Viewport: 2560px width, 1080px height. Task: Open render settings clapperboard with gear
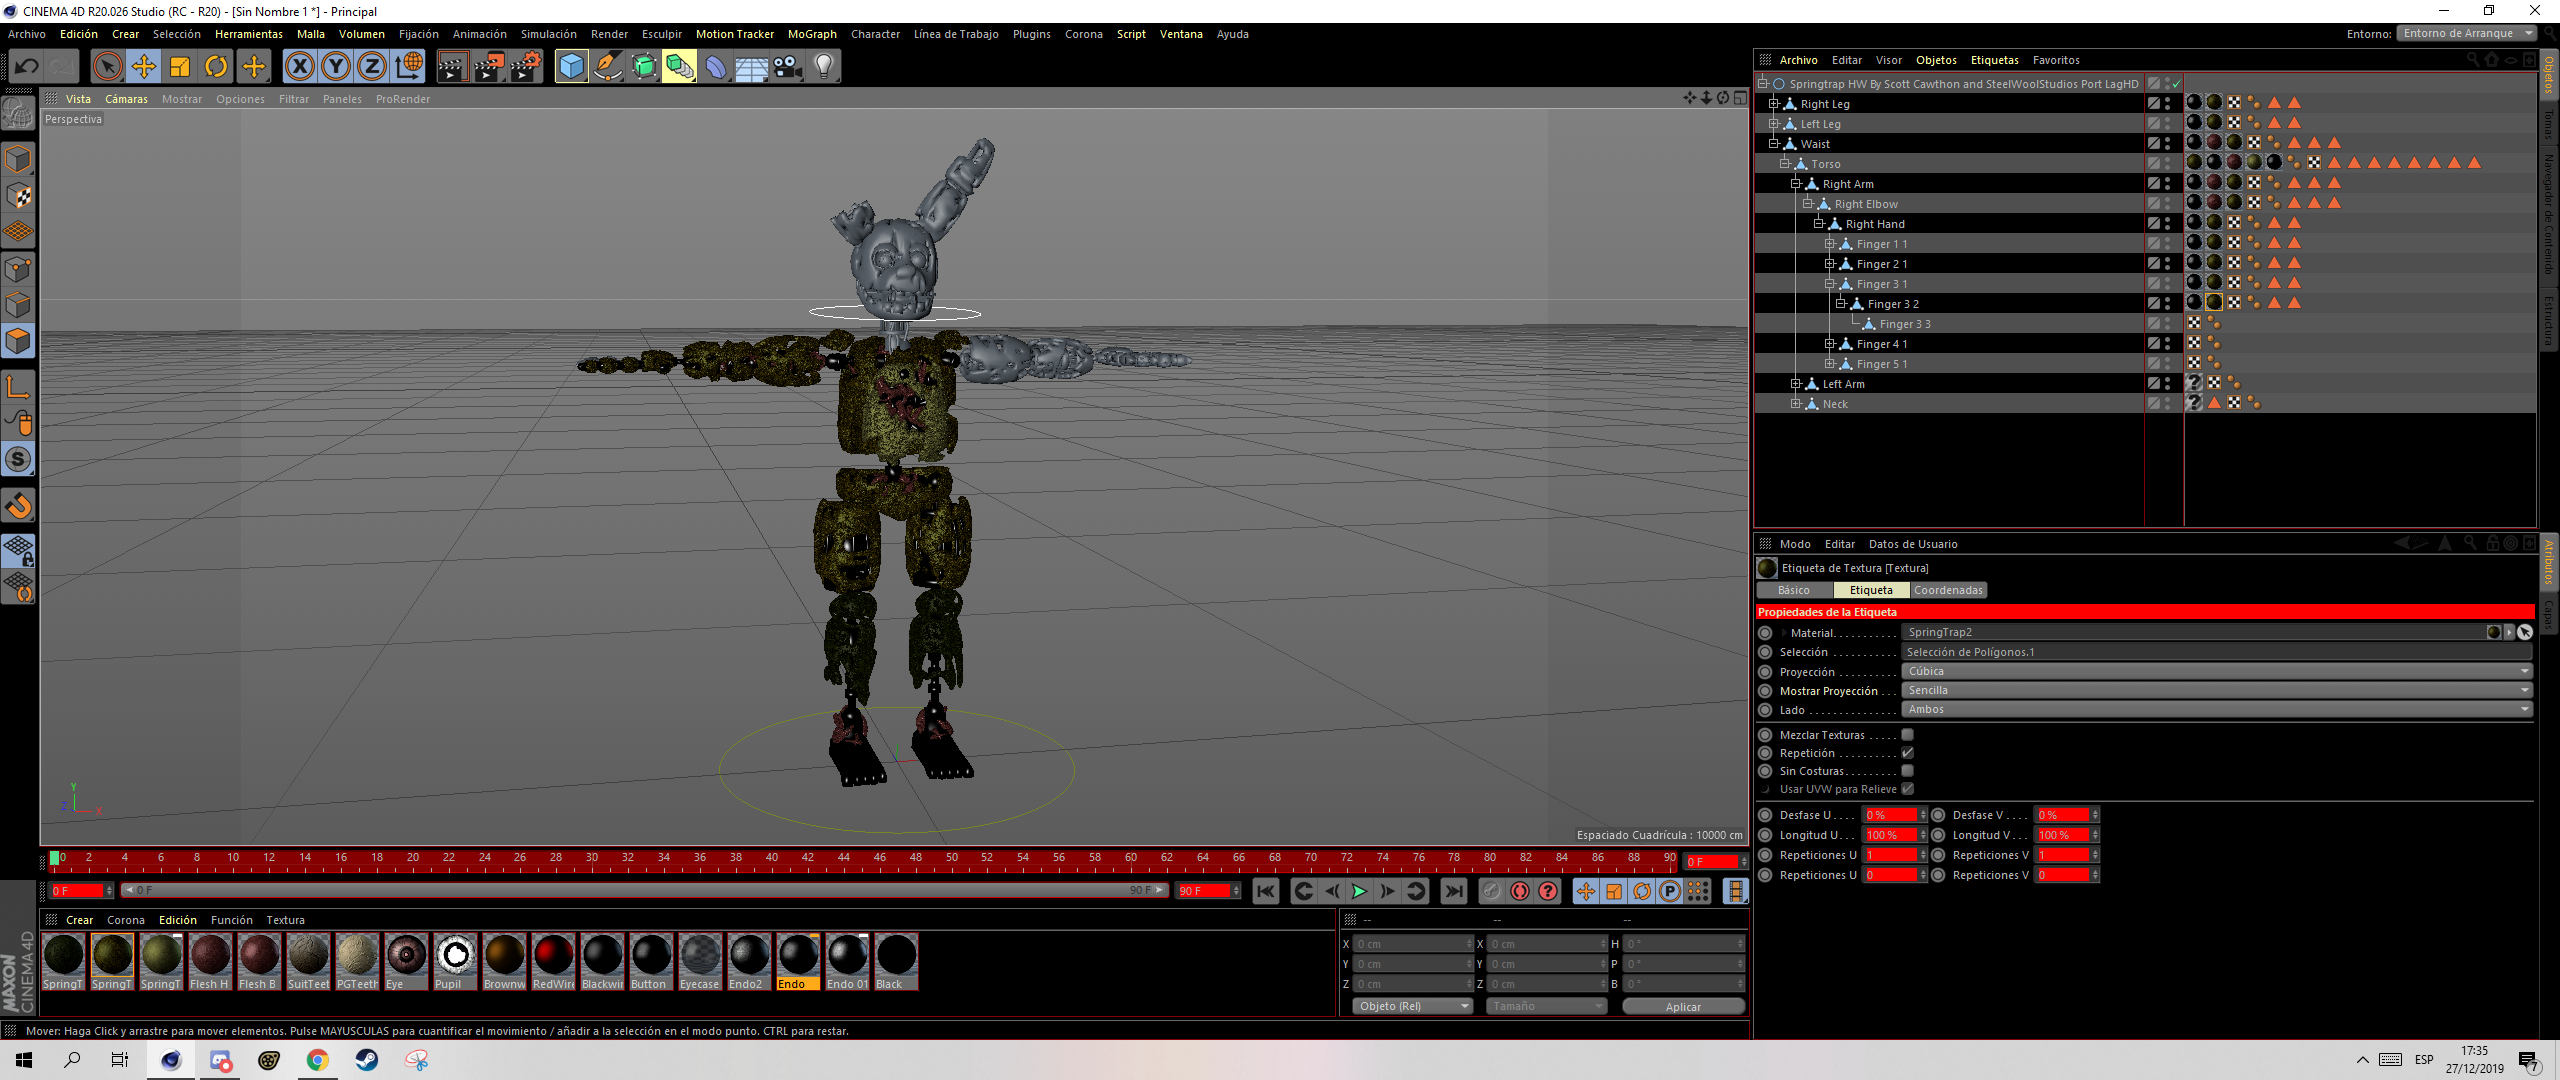[526, 67]
